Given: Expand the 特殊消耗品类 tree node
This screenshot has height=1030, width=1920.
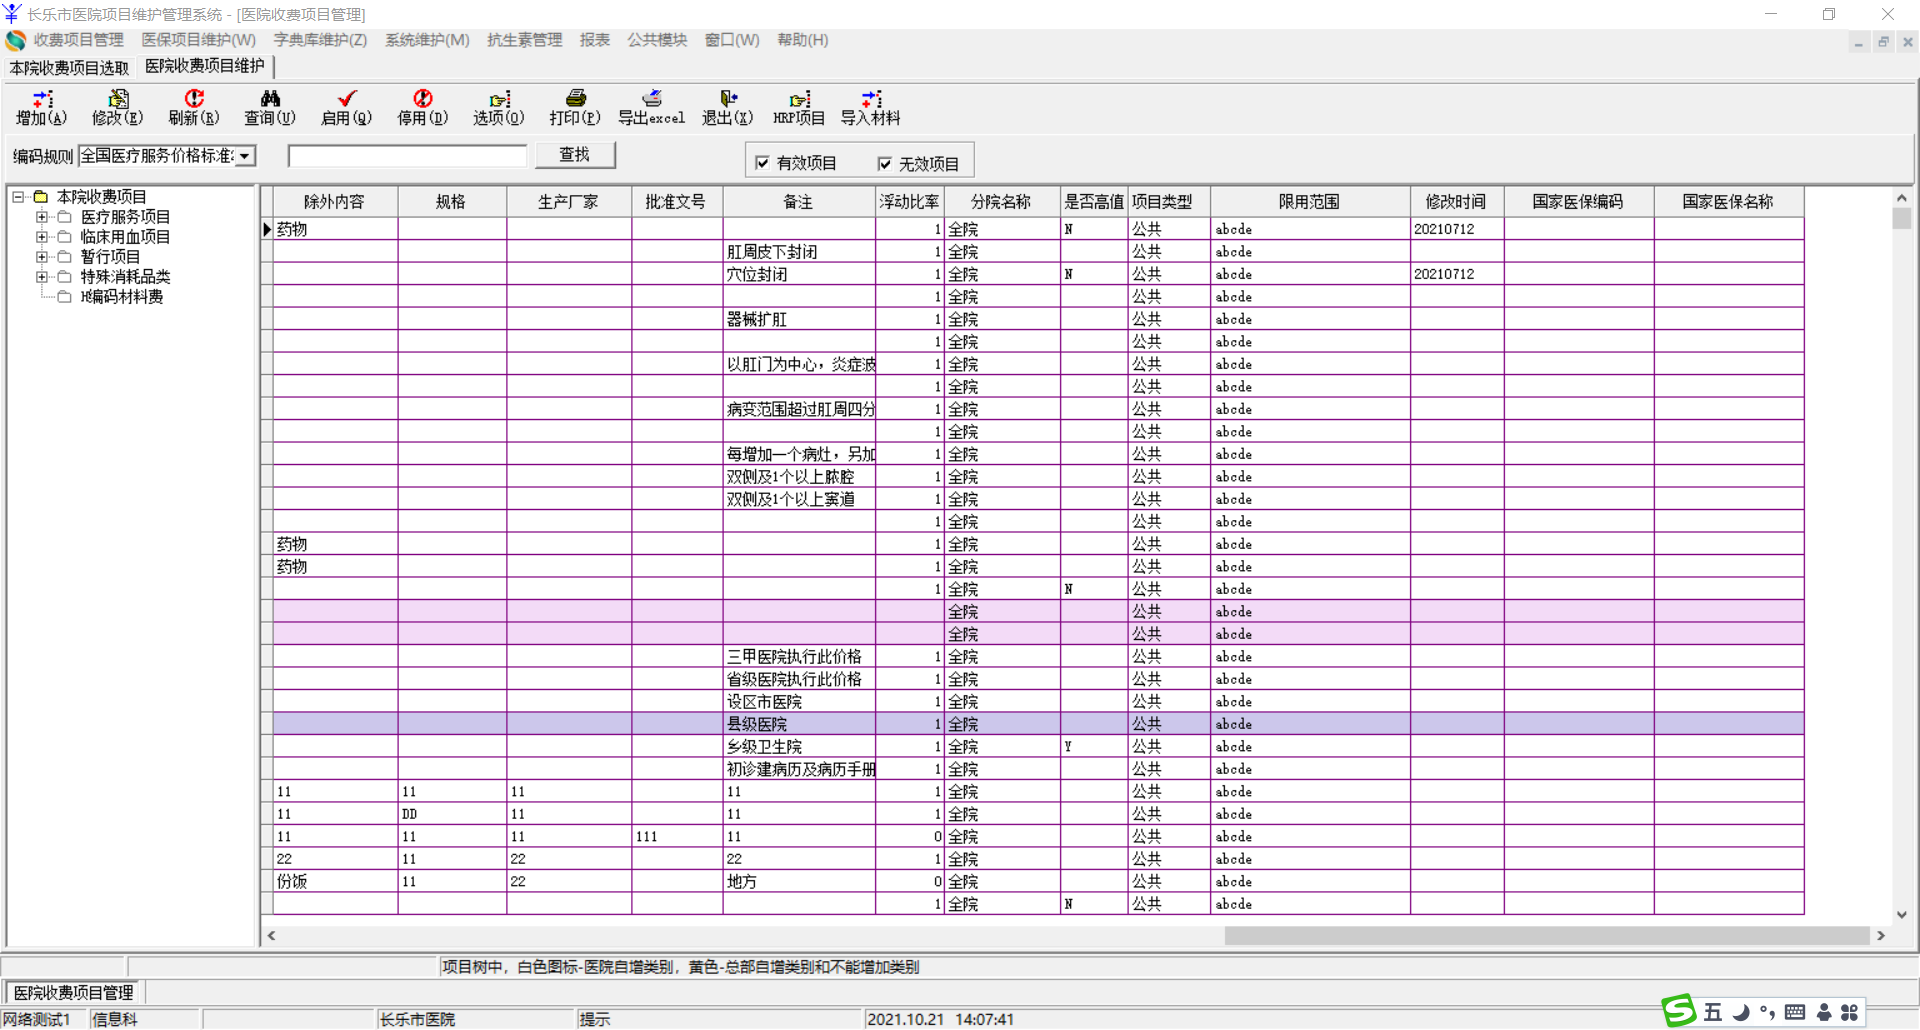Looking at the screenshot, I should point(41,277).
